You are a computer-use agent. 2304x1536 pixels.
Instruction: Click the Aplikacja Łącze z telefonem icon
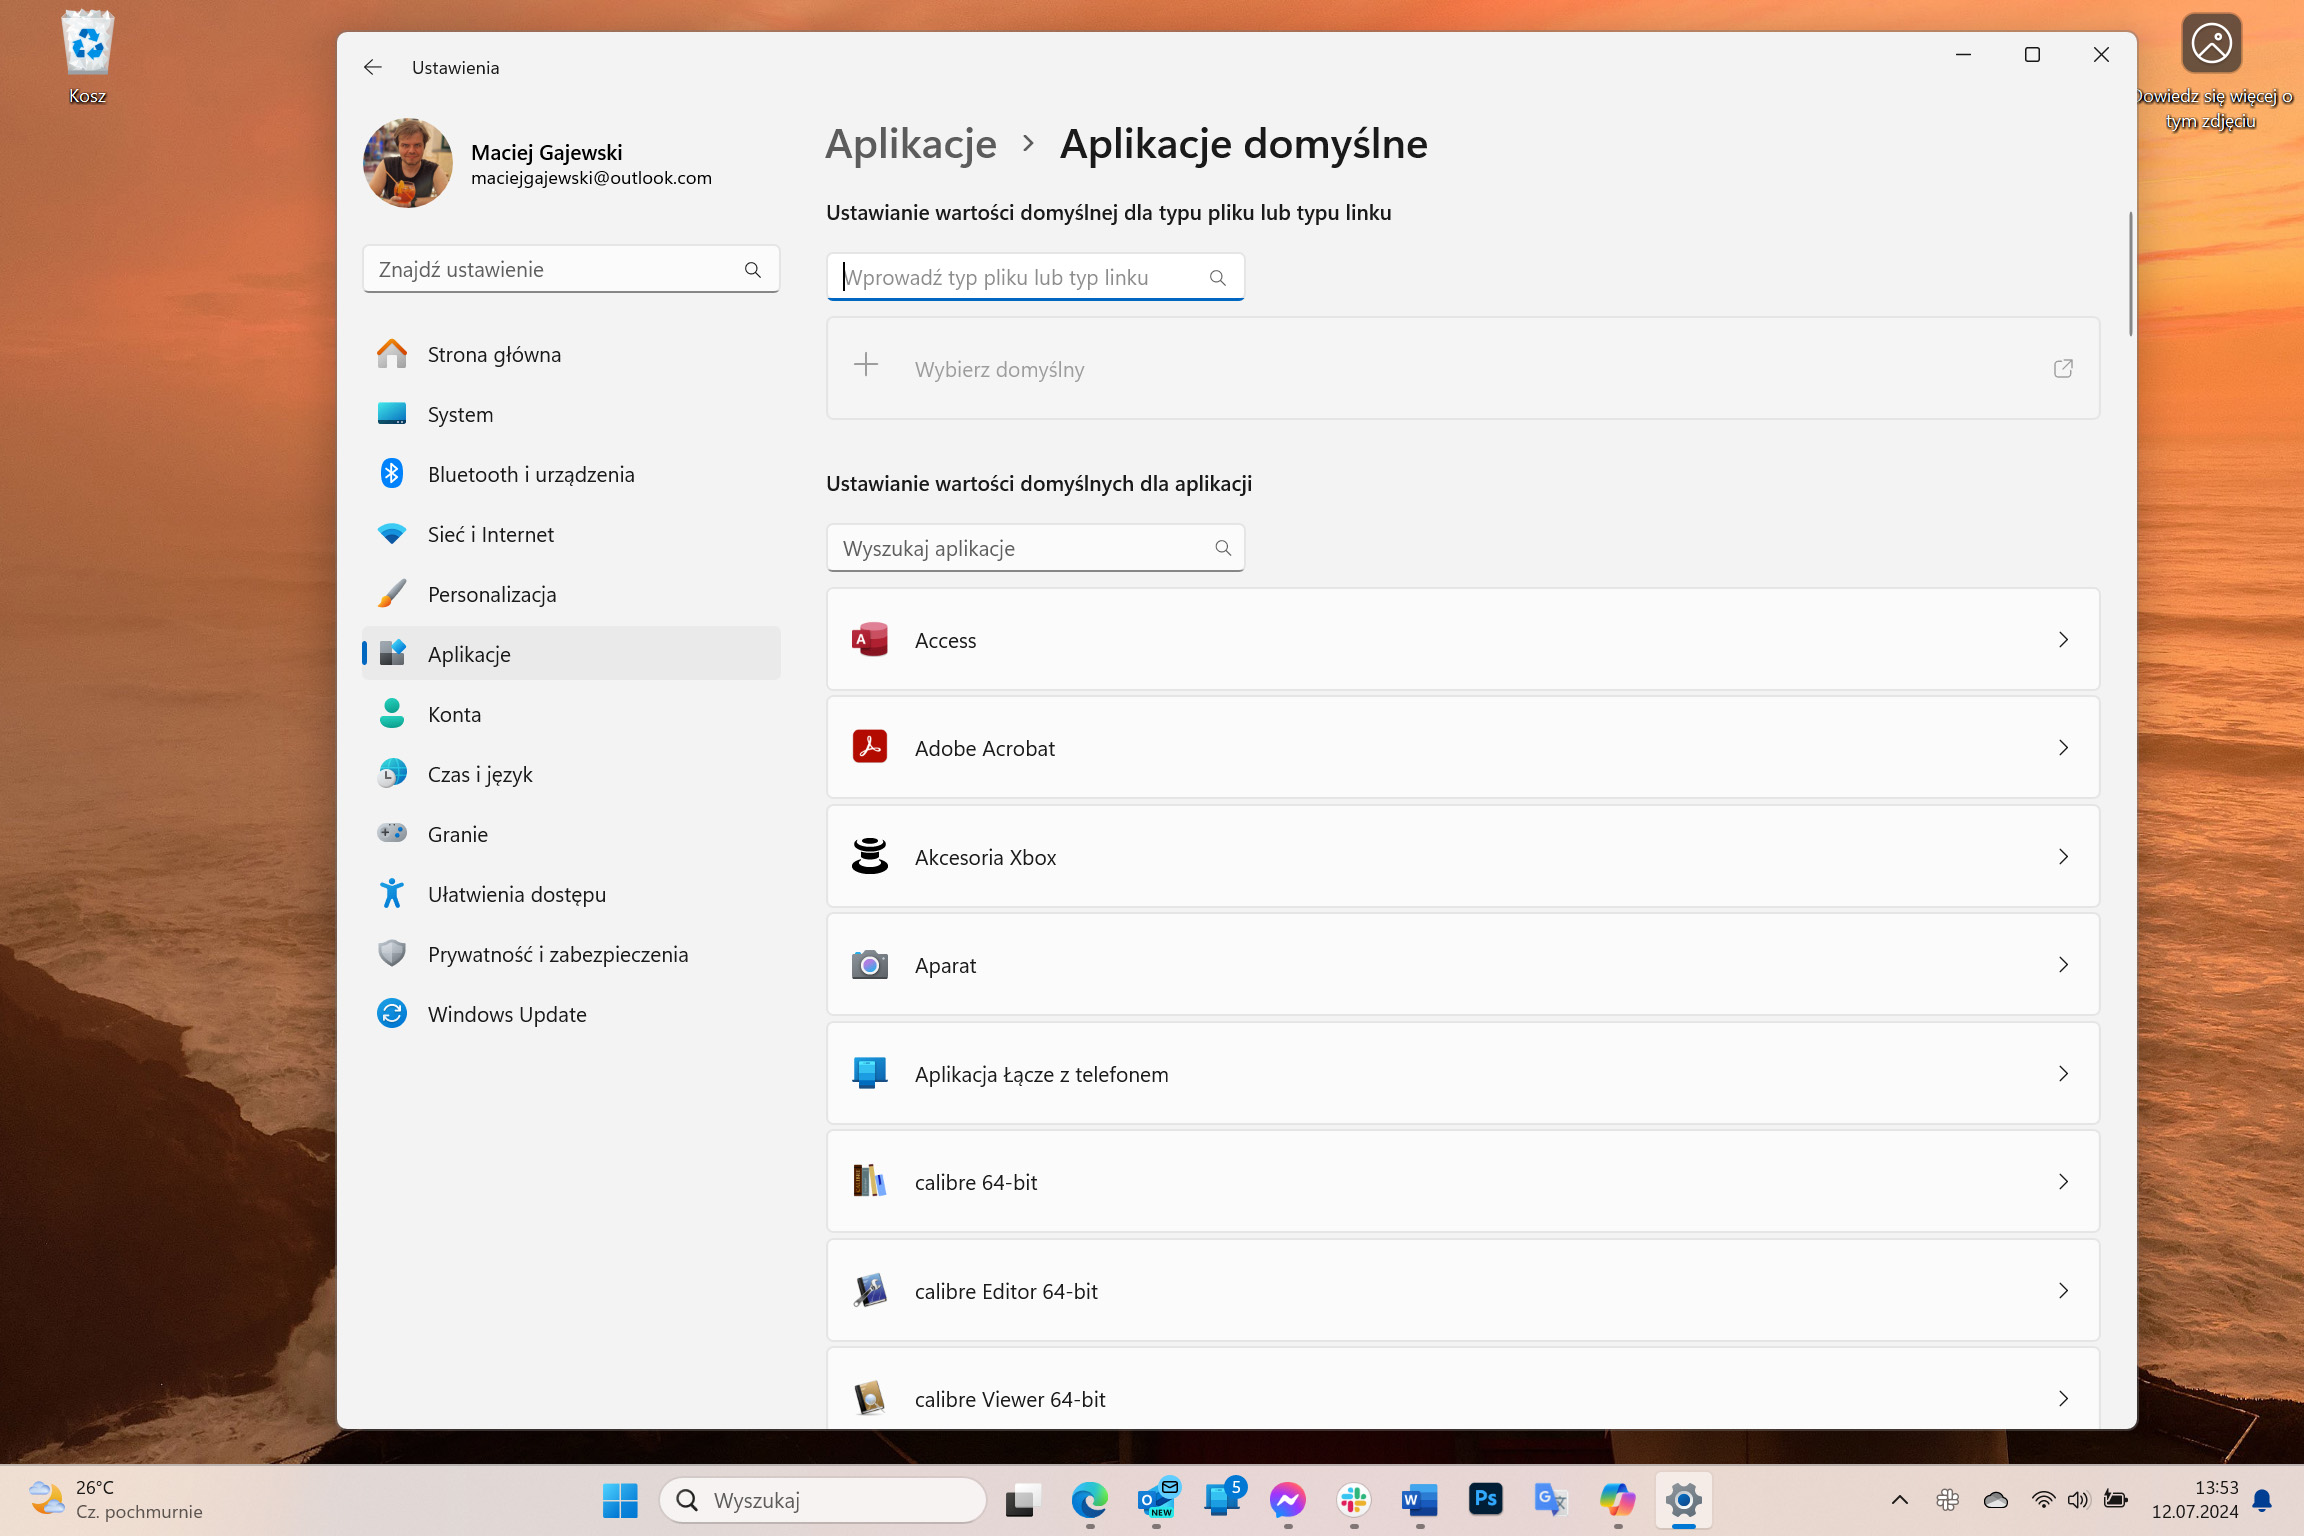[x=870, y=1073]
